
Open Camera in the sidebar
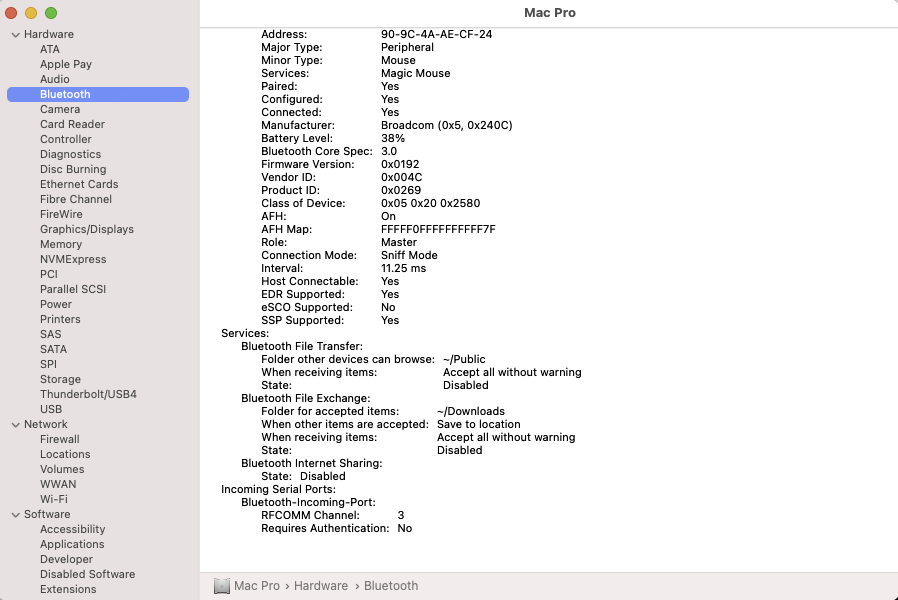[60, 109]
